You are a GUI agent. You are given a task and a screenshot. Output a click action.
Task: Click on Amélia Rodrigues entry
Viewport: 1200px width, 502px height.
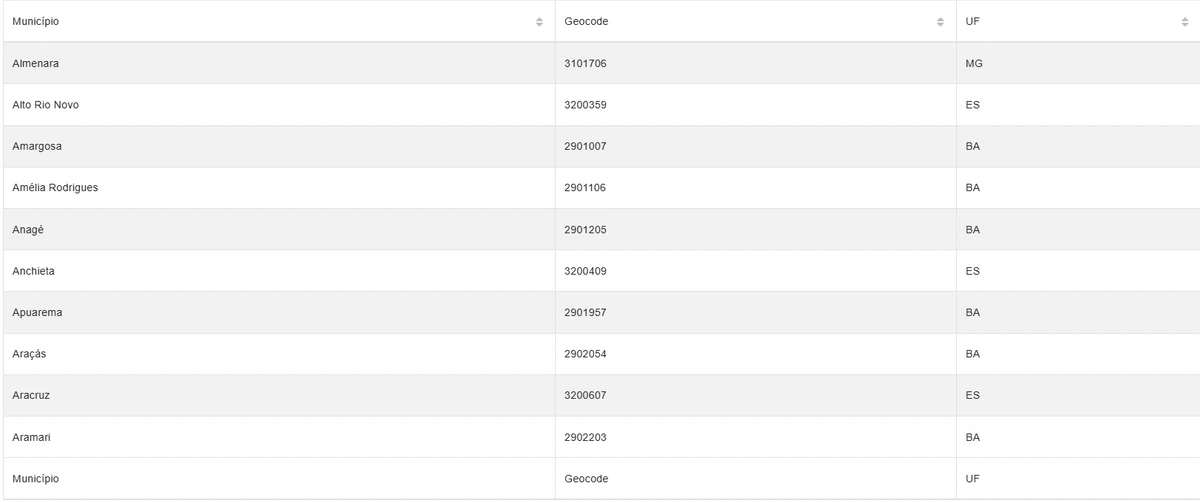coord(55,188)
